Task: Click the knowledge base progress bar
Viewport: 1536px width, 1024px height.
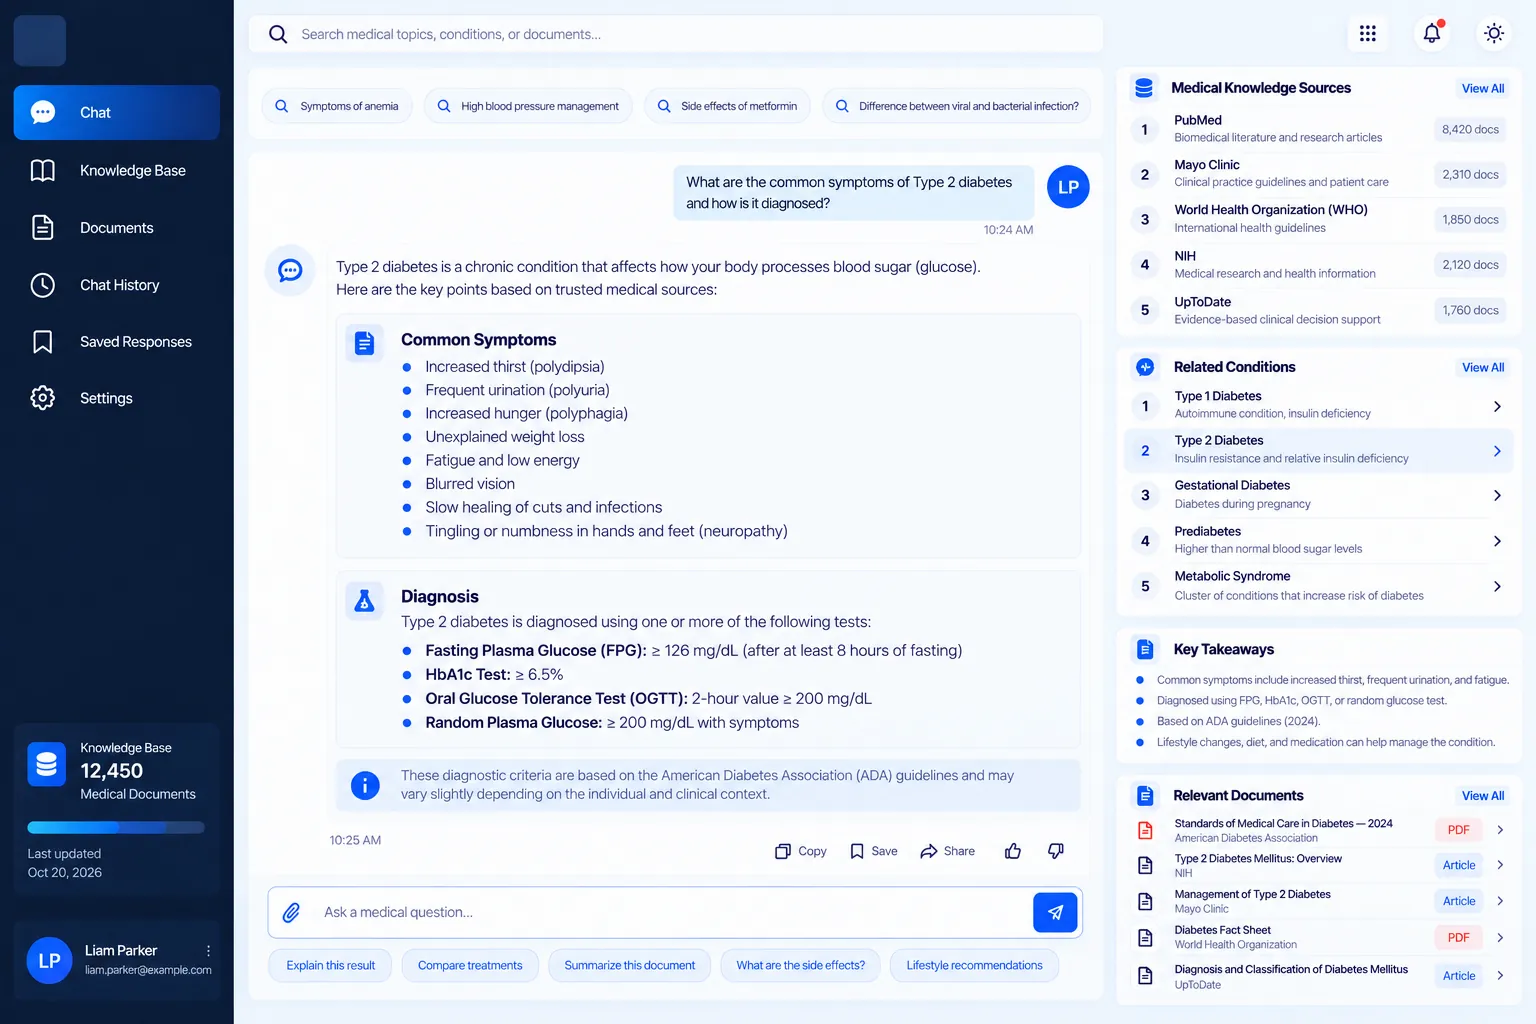Action: coord(116,827)
